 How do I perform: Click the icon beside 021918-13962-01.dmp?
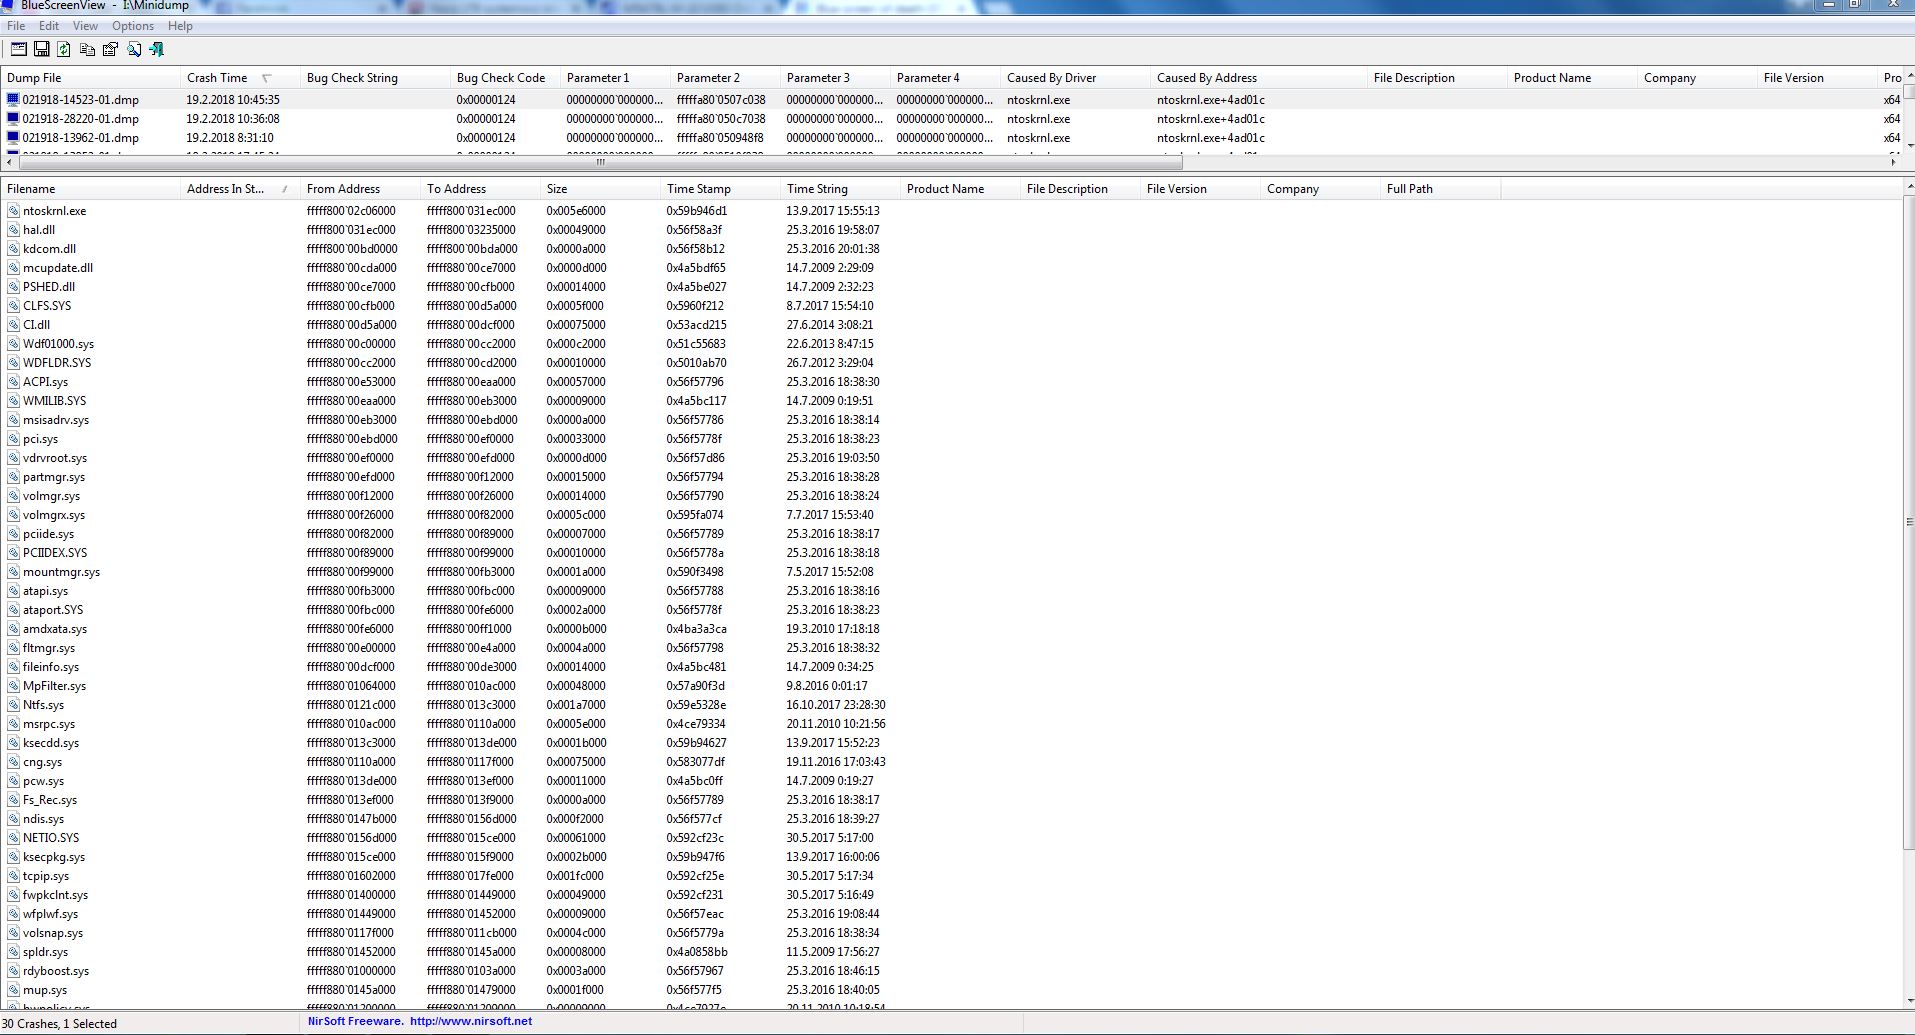(13, 138)
